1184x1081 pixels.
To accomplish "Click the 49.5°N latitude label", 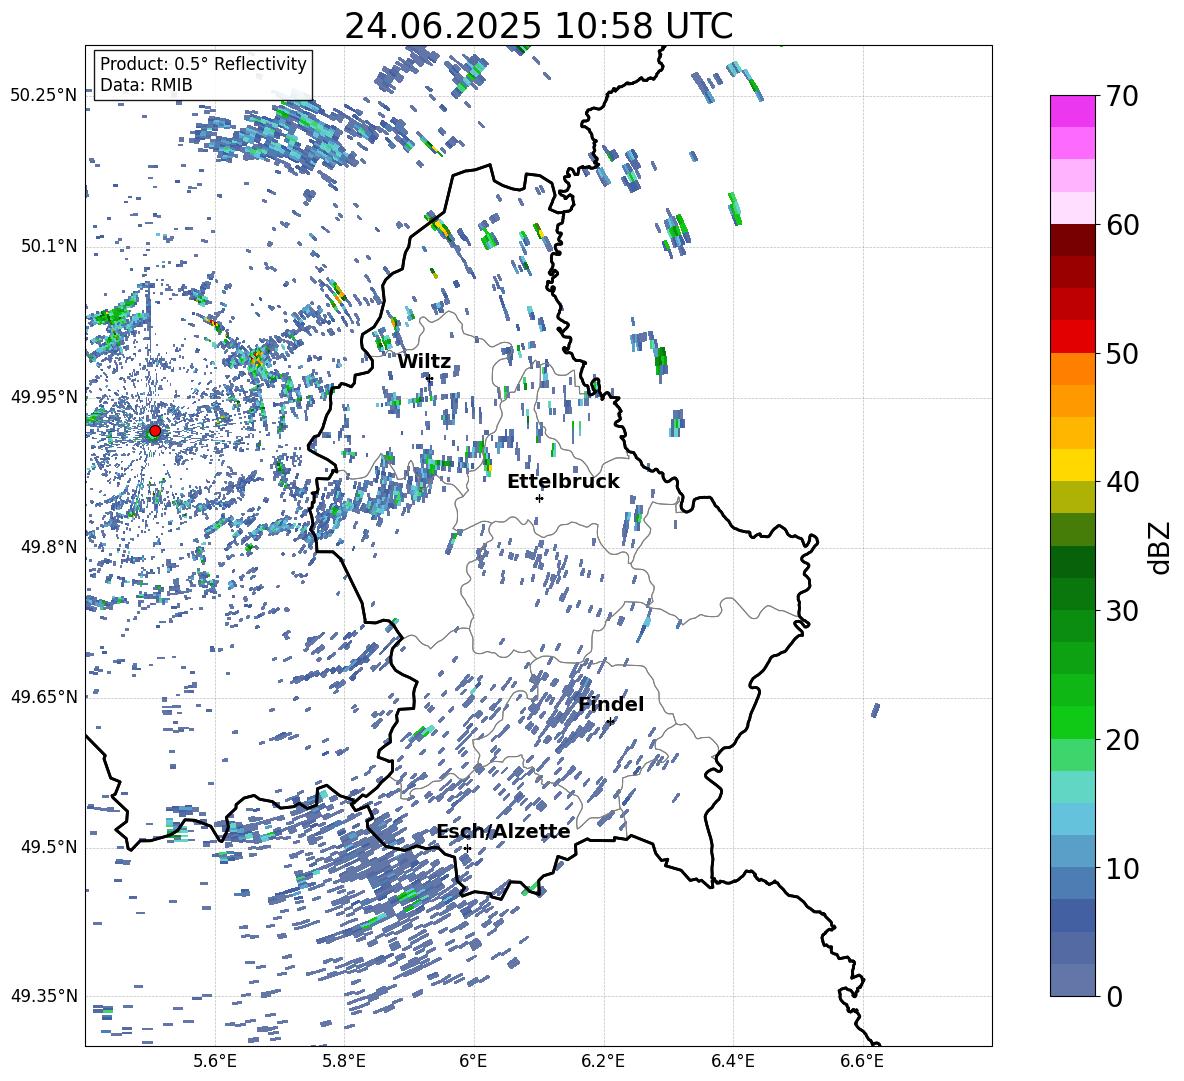I will [x=50, y=847].
